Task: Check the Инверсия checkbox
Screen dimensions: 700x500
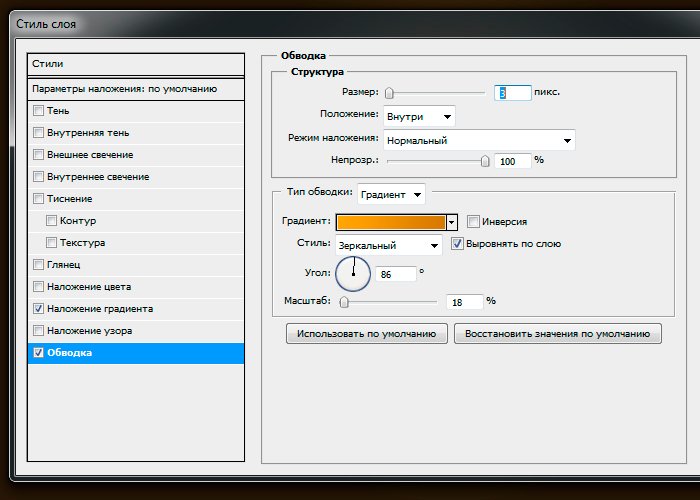Action: tap(474, 222)
